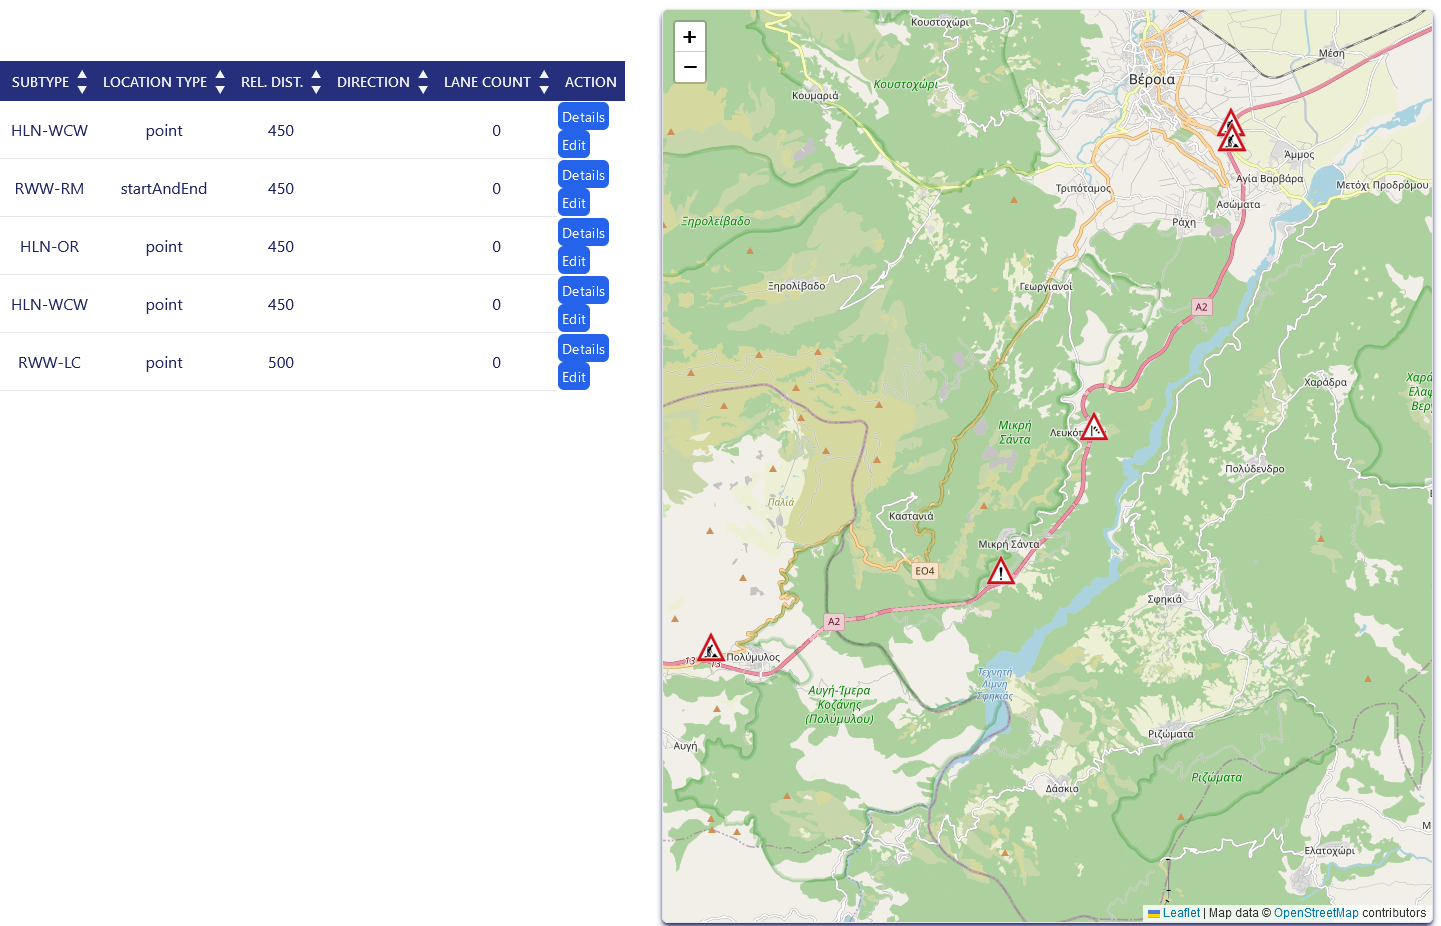Click the roadworks marker near Polymylos
Screen dimensions: 1441x926
(711, 648)
